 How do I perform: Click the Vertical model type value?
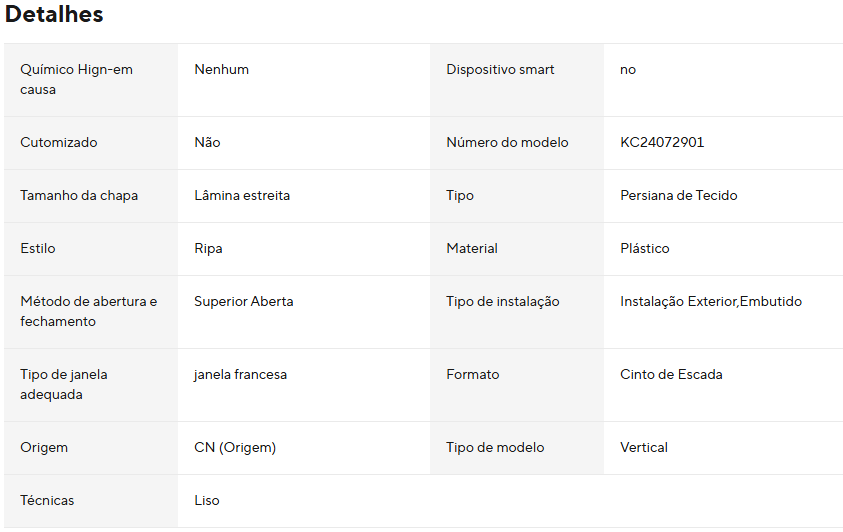(x=644, y=448)
